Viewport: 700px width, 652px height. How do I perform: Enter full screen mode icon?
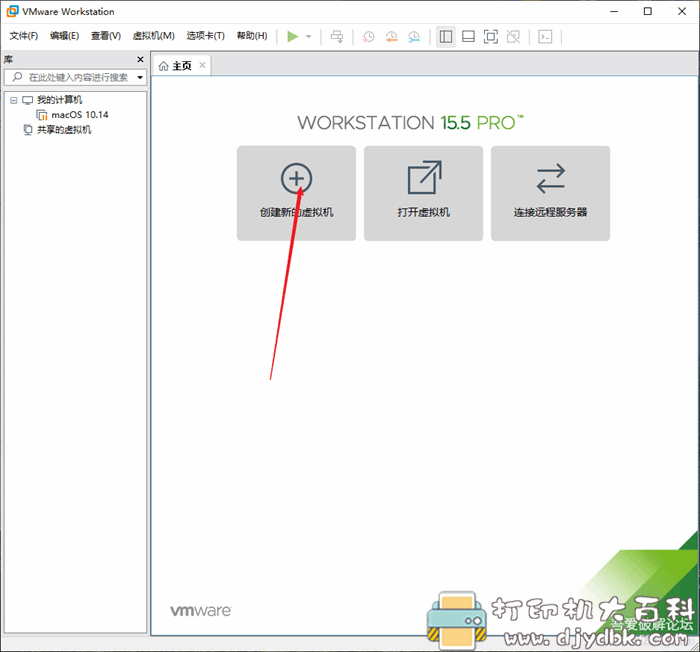491,37
